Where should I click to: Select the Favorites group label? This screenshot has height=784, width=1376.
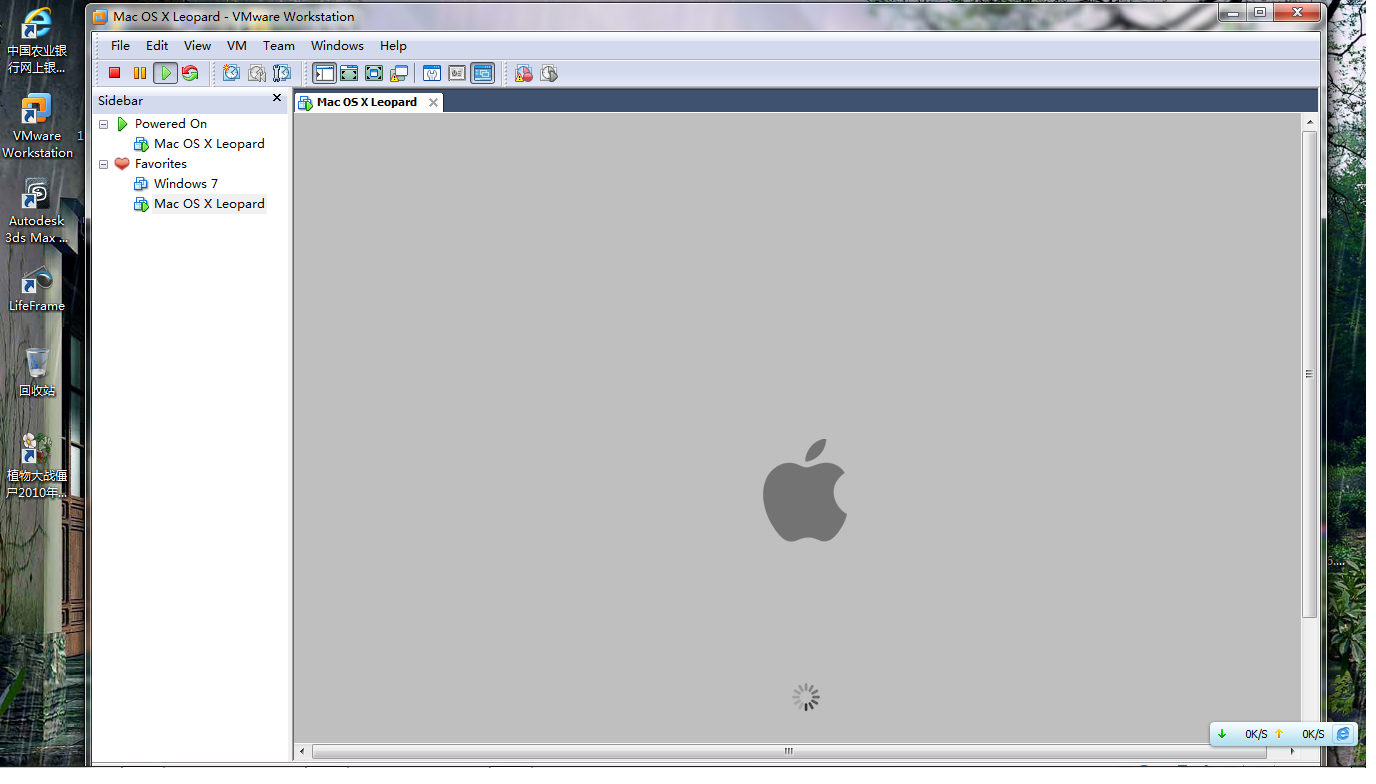[x=161, y=164]
